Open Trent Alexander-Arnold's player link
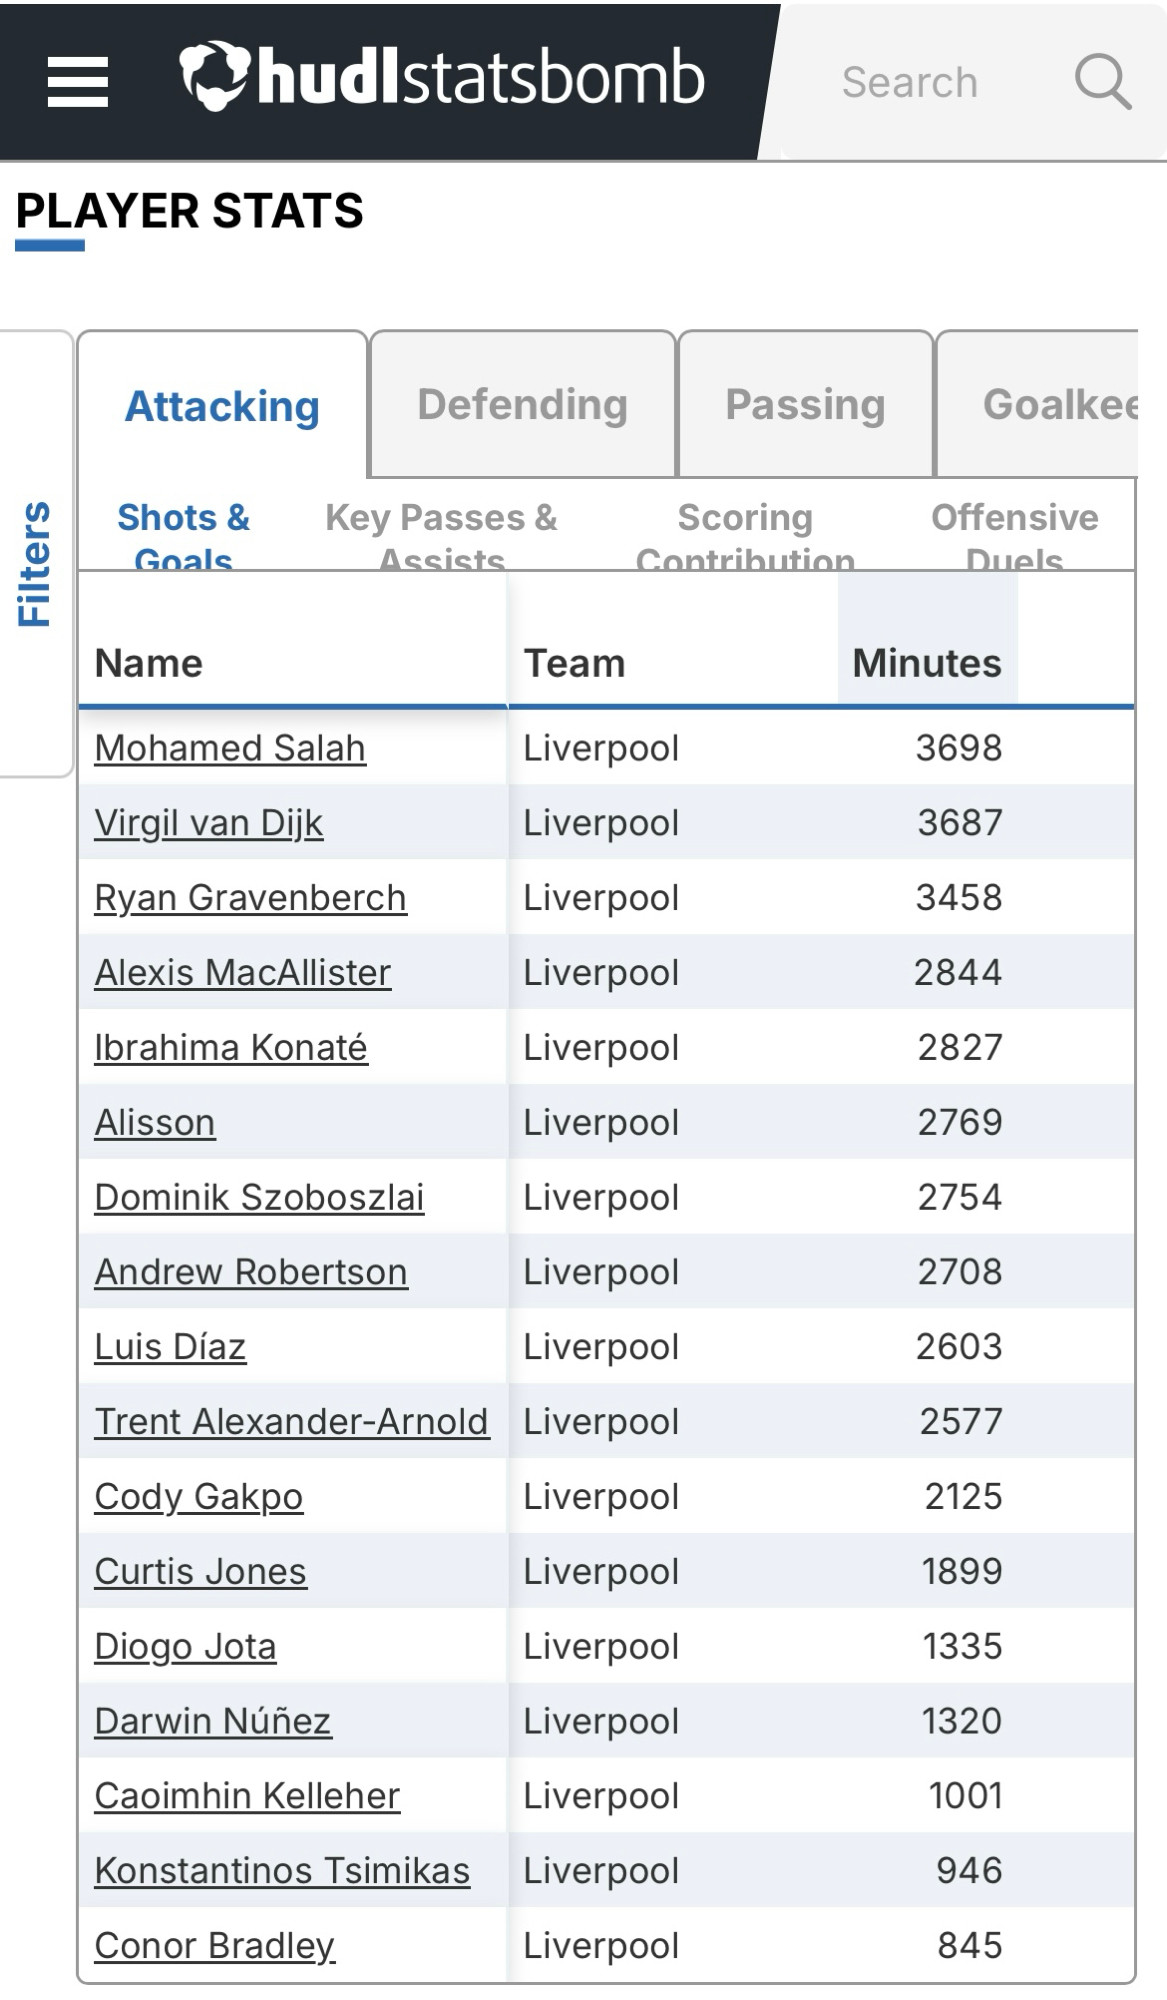The width and height of the screenshot is (1167, 2000). (x=291, y=1421)
